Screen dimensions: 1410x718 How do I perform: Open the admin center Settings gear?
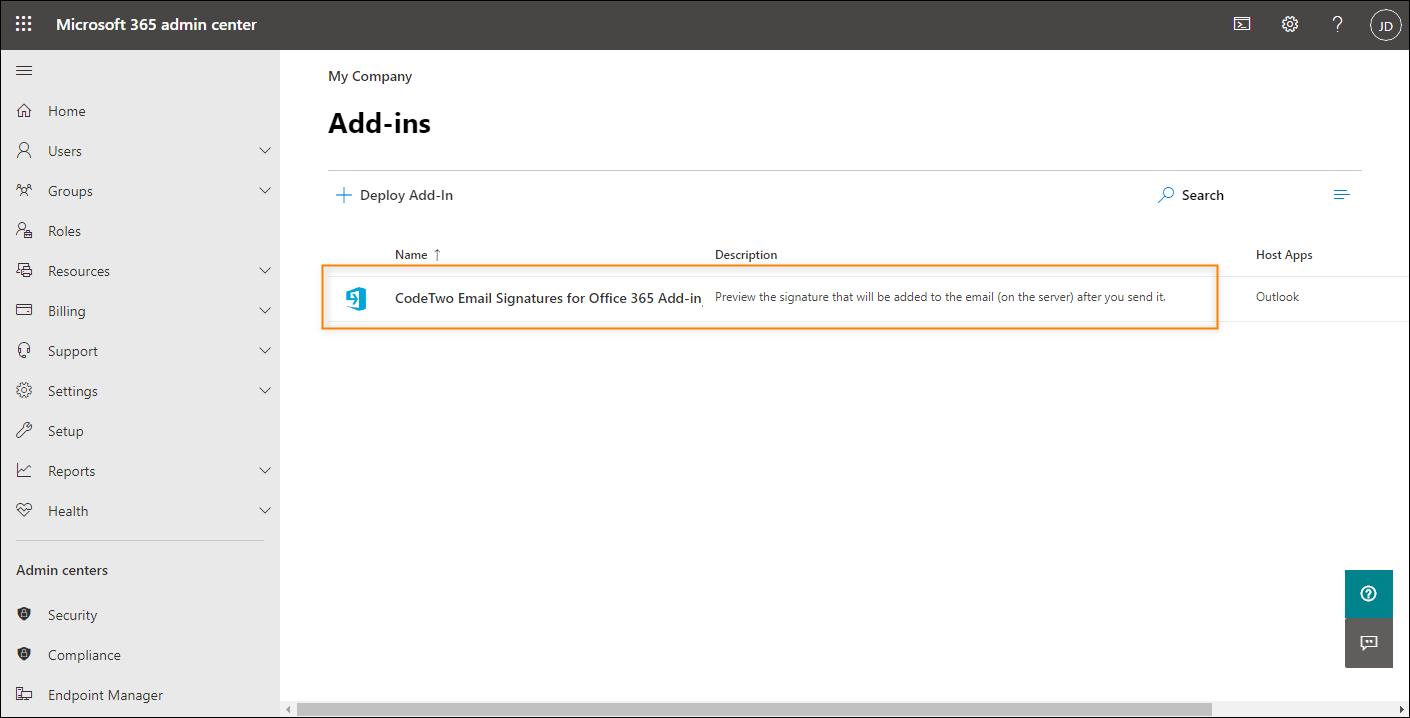pos(1289,23)
